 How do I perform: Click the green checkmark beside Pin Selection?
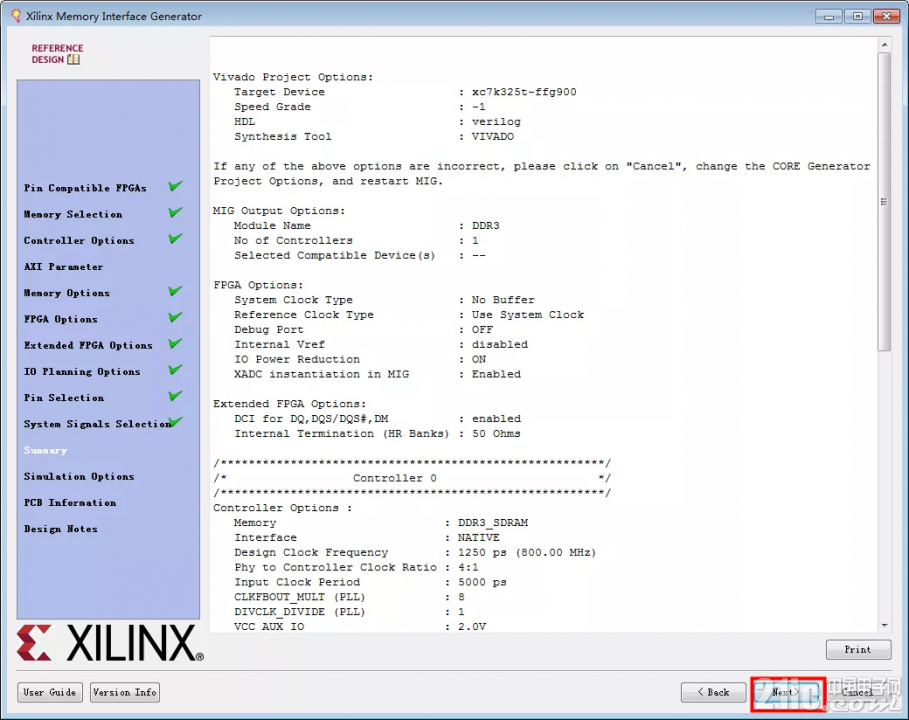[x=175, y=396]
